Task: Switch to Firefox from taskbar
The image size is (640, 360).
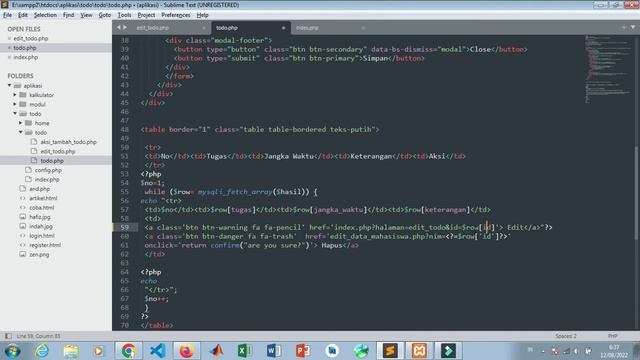Action: pos(187,351)
